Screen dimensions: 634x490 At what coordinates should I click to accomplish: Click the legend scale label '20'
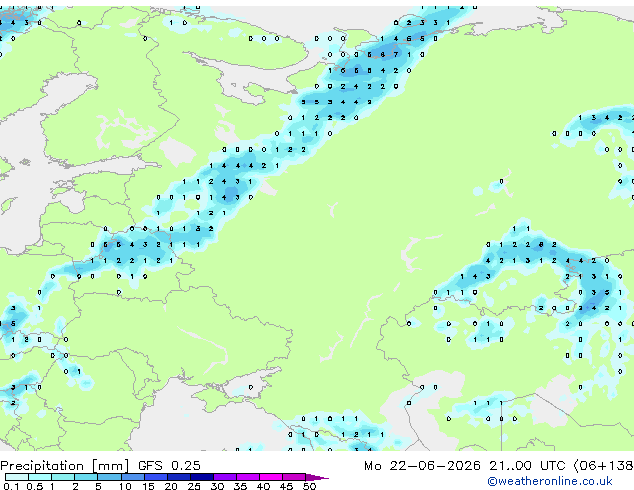coord(171,486)
